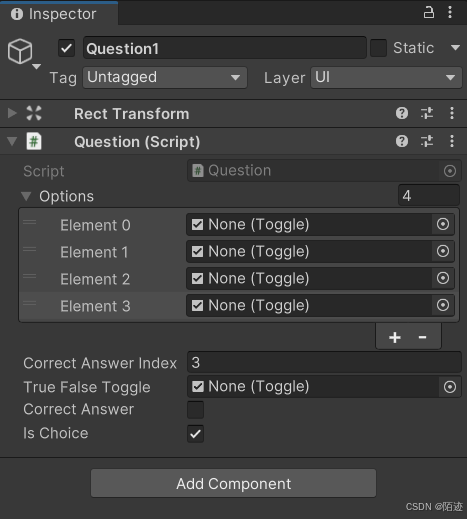467x519 pixels.
Task: Click the GameObject cube icon picker
Action: click(20, 51)
